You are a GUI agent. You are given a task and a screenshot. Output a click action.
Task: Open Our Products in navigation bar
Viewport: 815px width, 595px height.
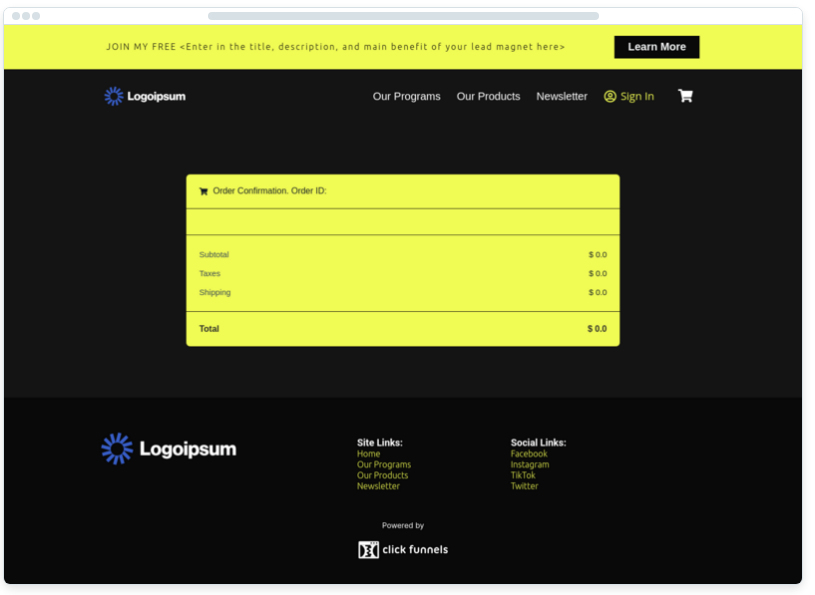[488, 97]
